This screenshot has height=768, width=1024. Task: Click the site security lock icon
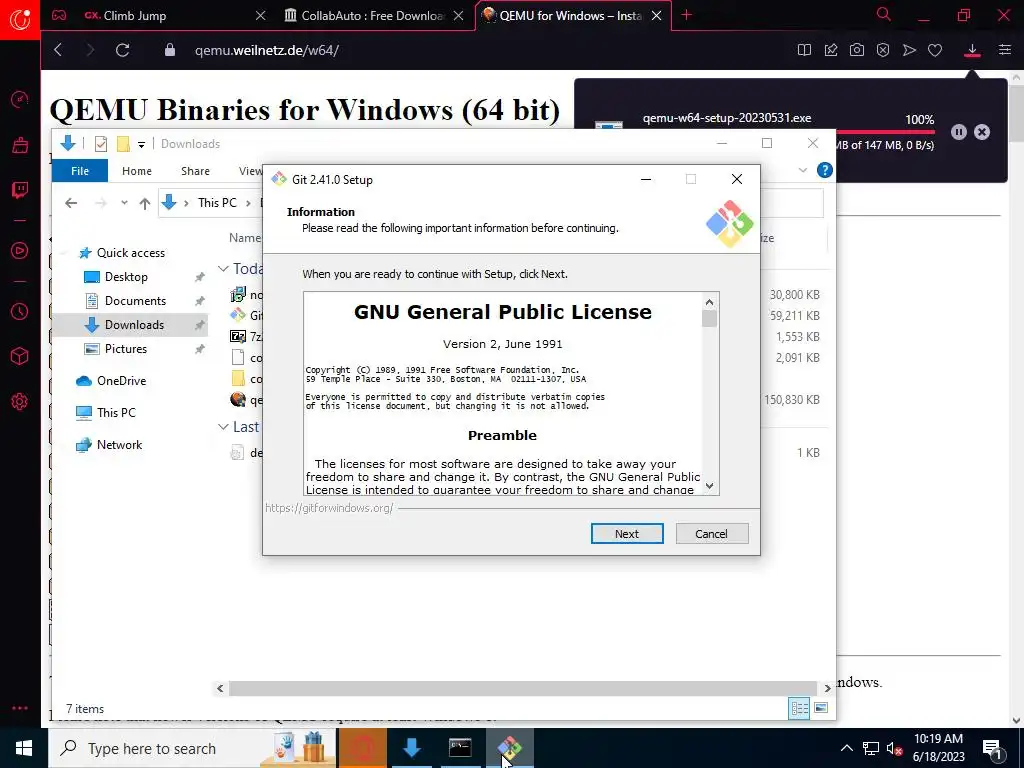pyautogui.click(x=170, y=50)
